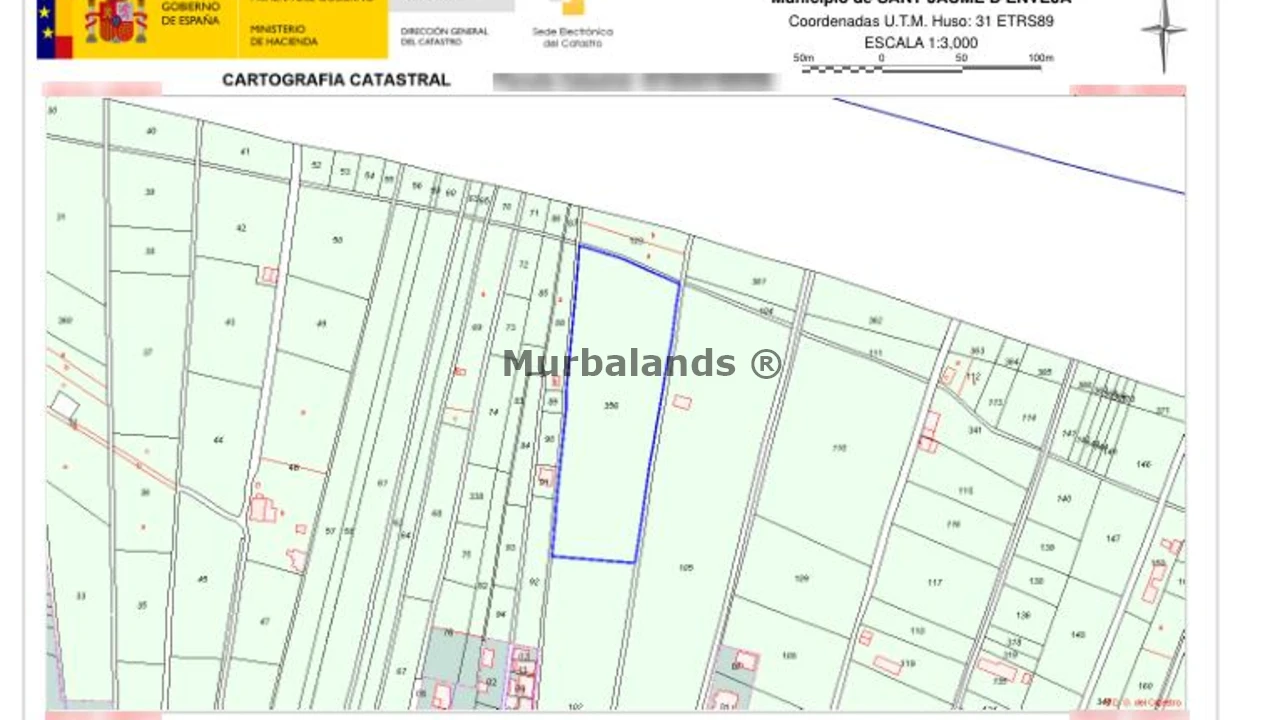Viewport: 1280px width, 720px height.
Task: Select parcel number 42 on the map
Action: 241,228
